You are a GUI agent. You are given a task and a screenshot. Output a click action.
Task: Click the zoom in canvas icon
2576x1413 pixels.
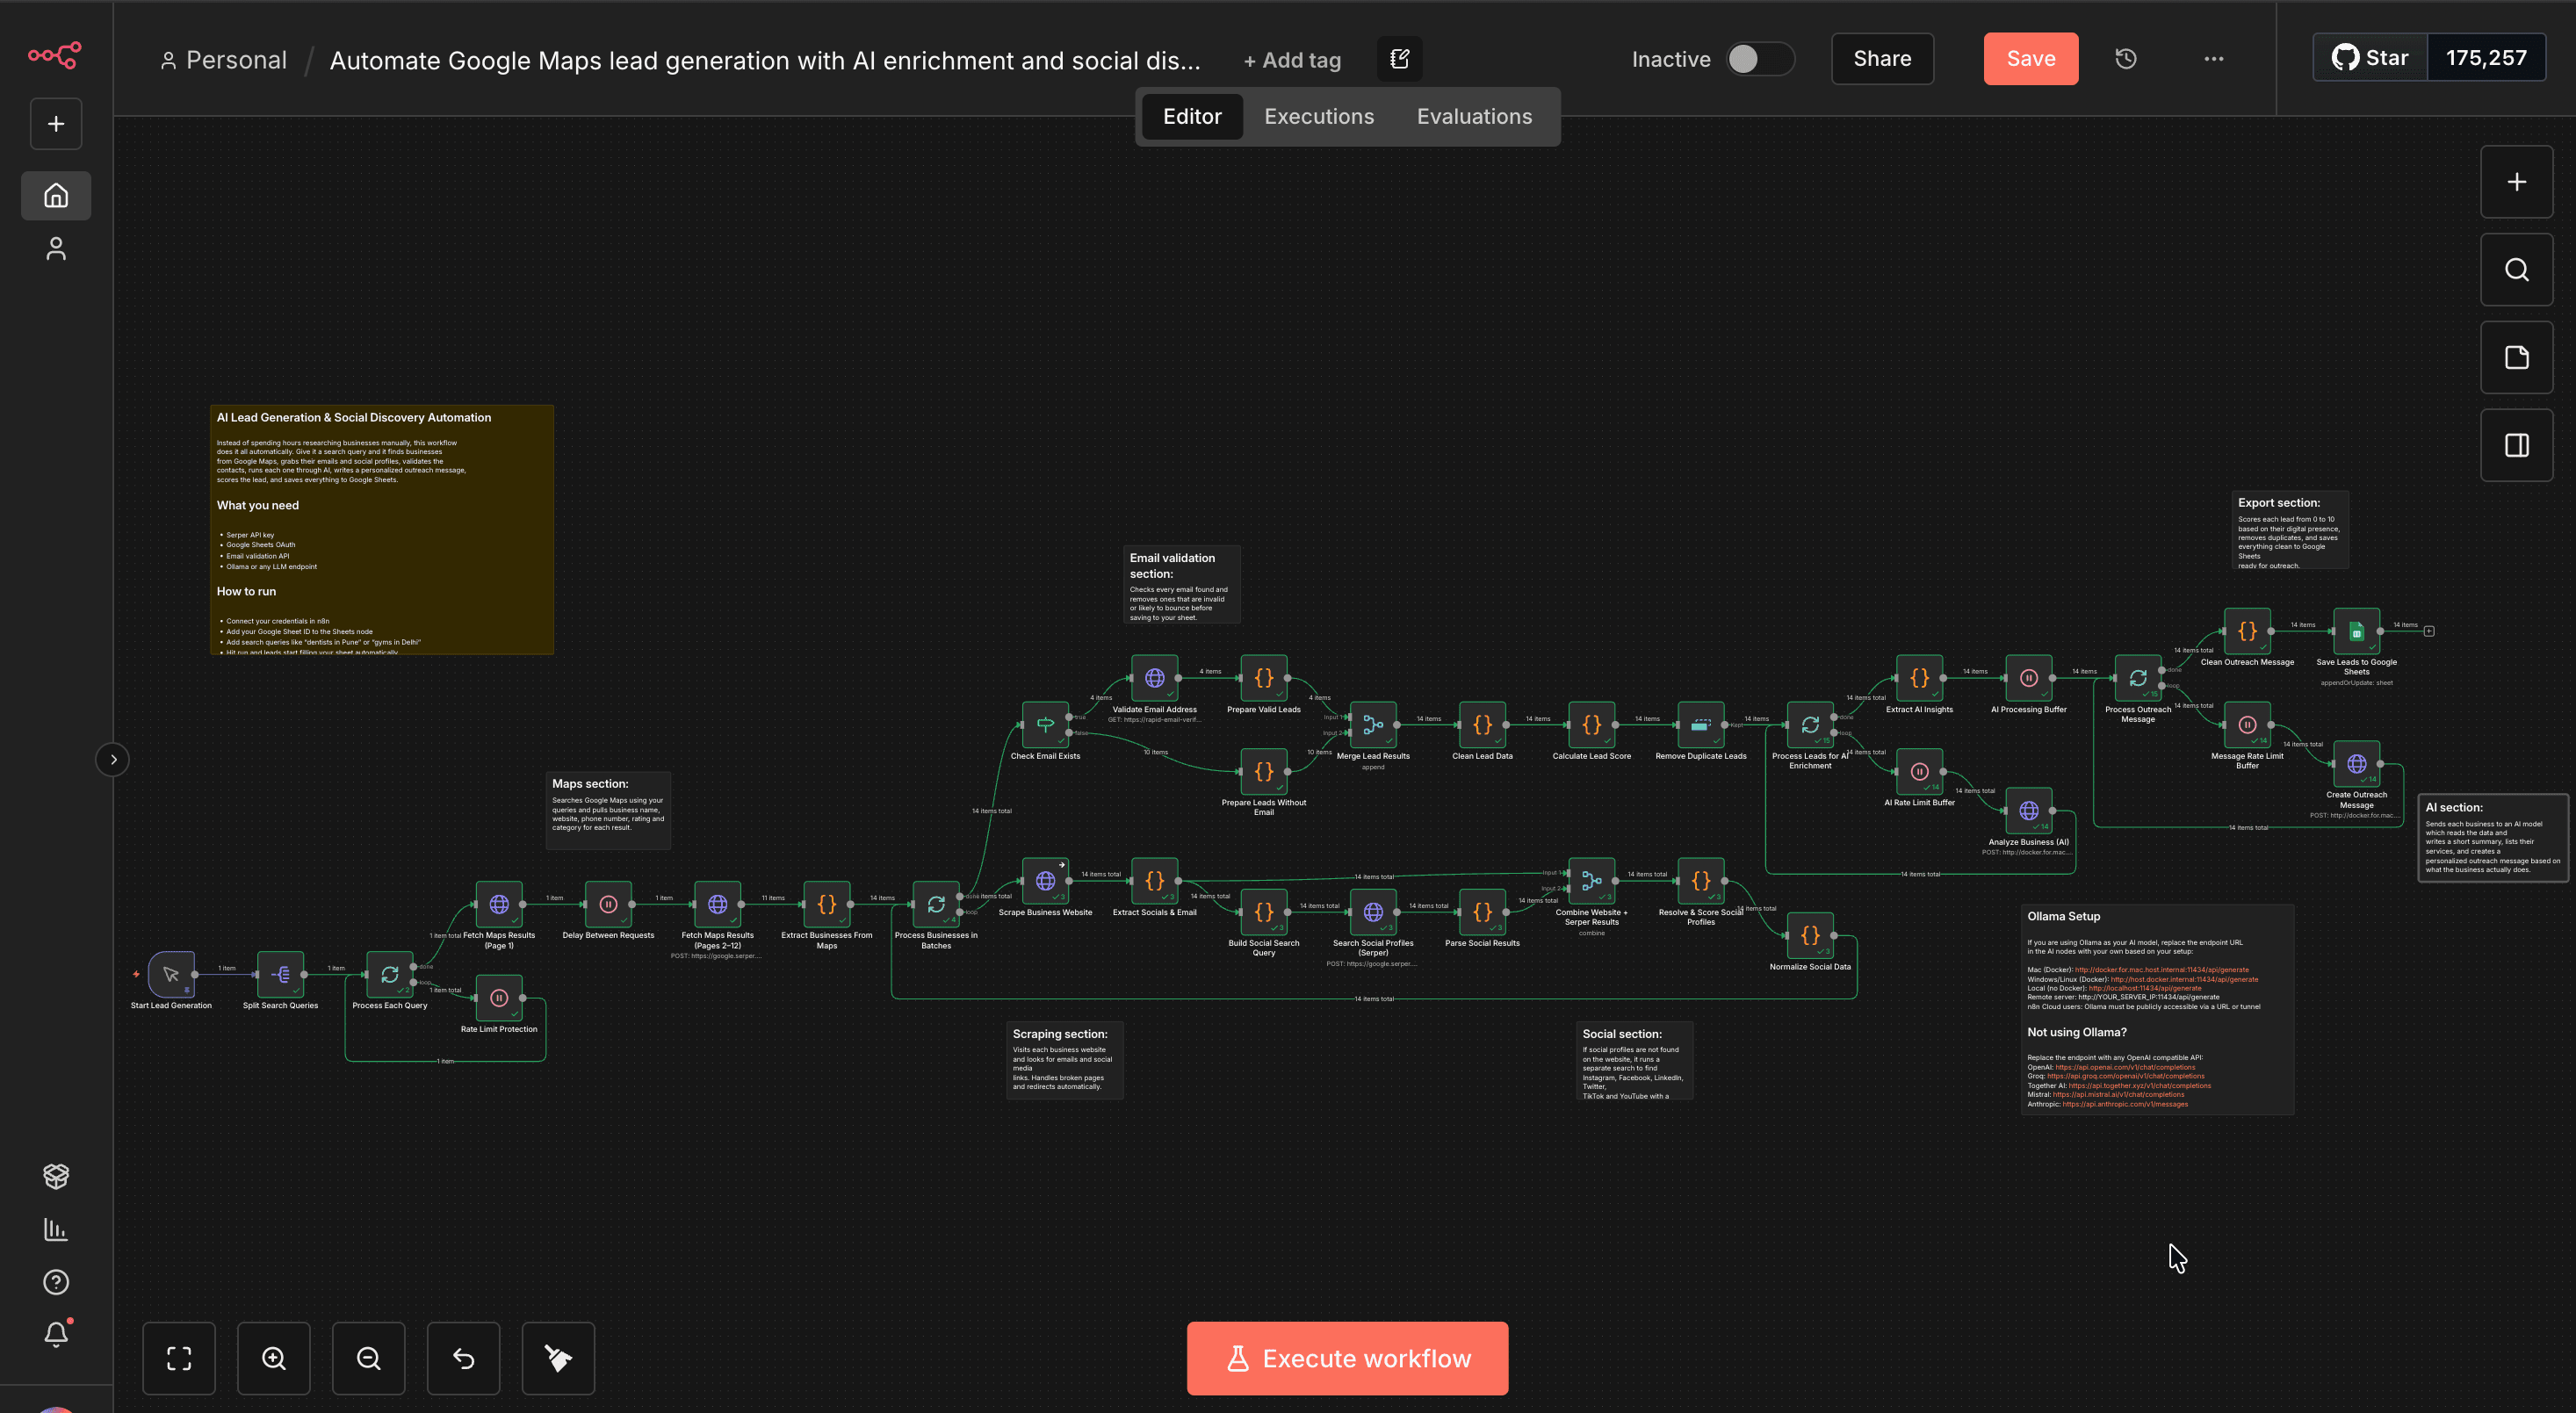[273, 1358]
